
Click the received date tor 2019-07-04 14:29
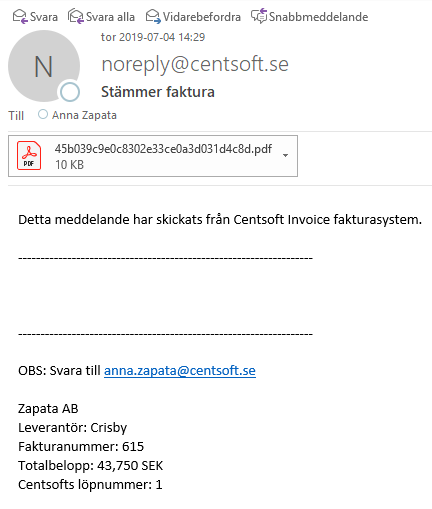(153, 37)
